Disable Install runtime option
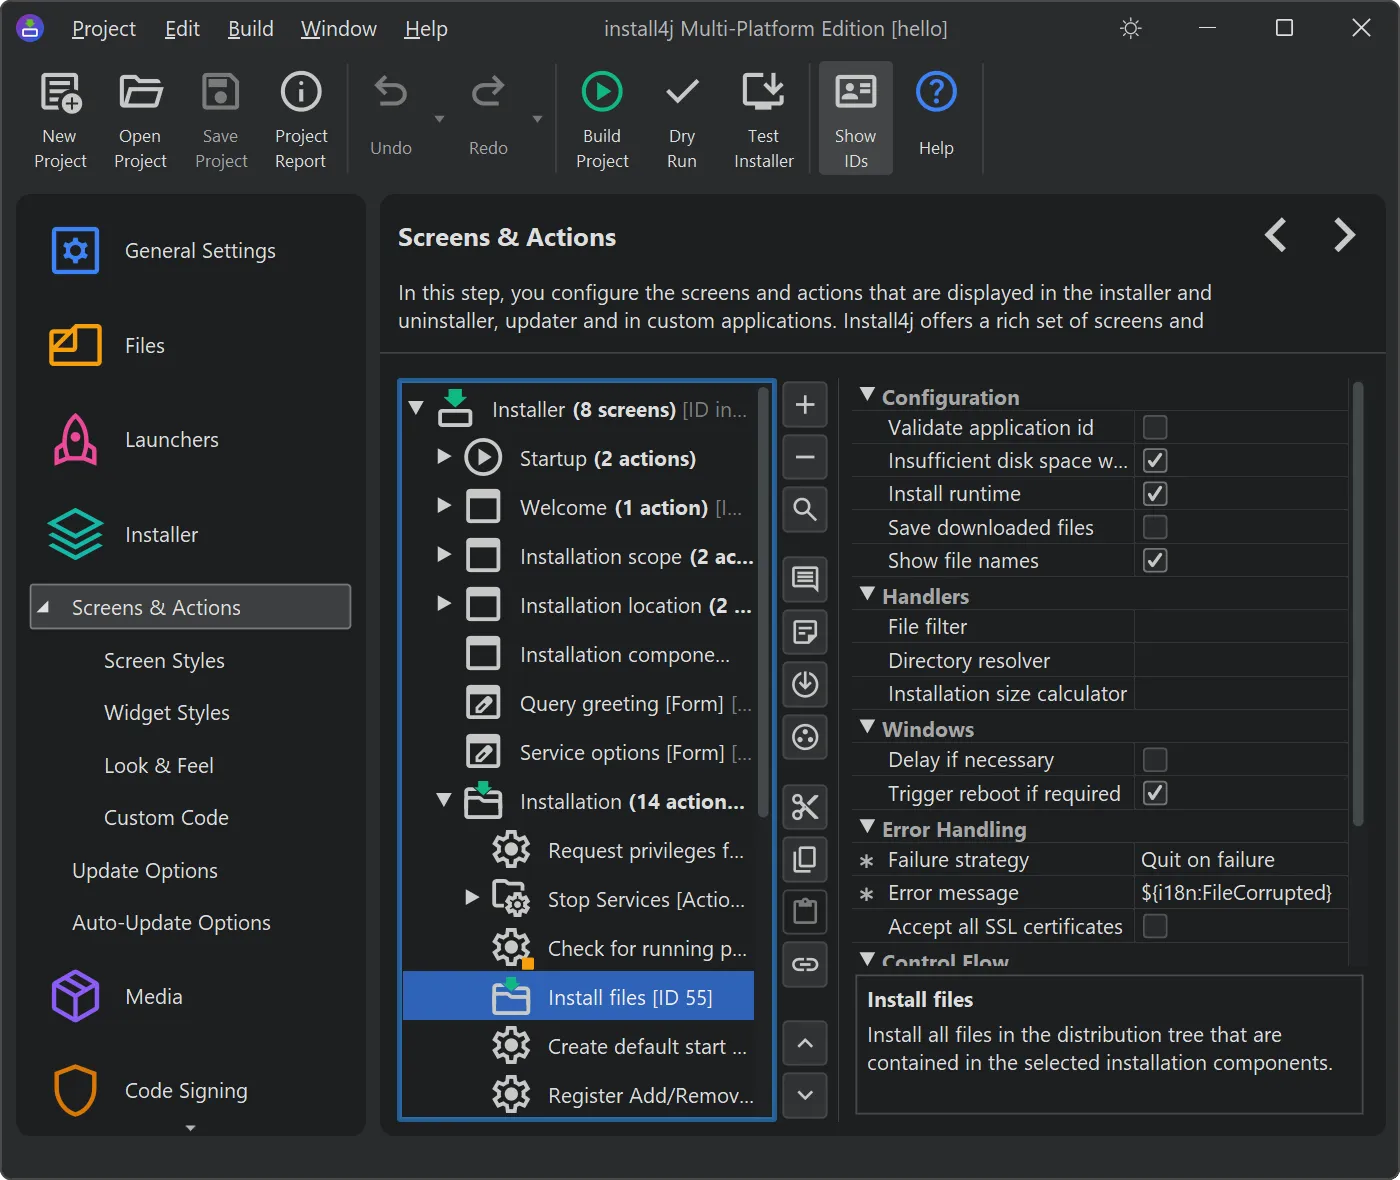Screen dimensions: 1400x1180 (1155, 493)
